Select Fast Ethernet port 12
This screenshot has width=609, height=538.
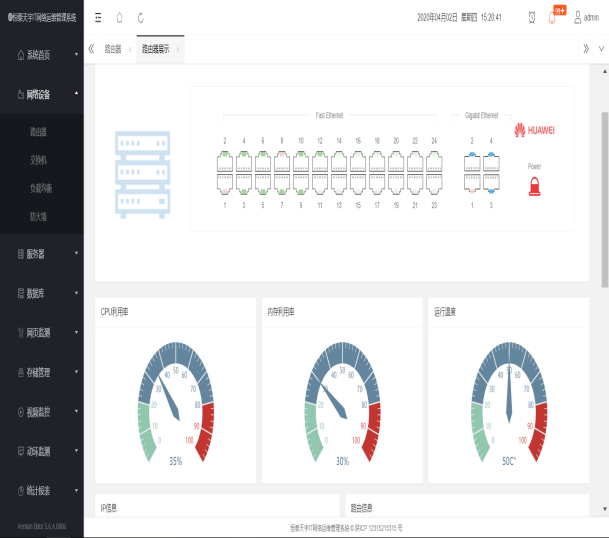click(x=320, y=161)
